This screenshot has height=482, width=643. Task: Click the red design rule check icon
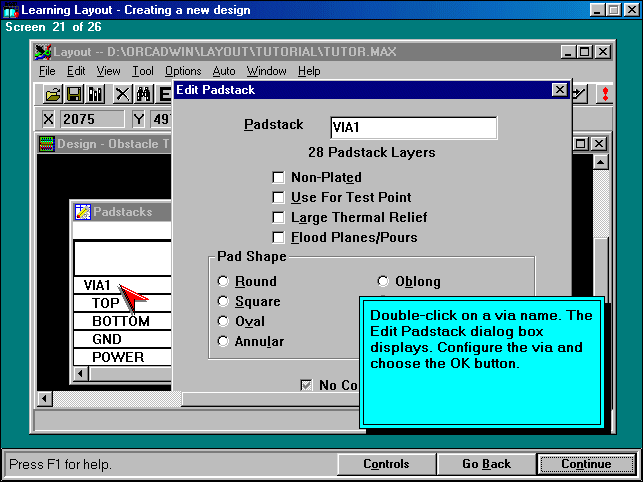[605, 94]
